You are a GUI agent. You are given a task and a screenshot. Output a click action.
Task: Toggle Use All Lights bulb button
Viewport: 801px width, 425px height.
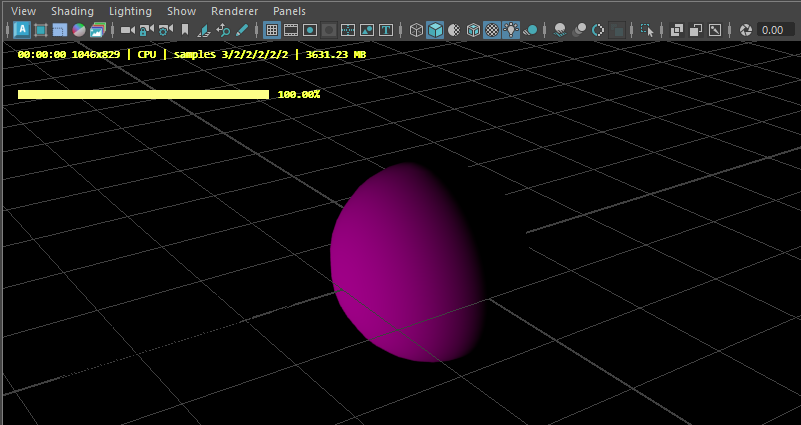(x=511, y=30)
